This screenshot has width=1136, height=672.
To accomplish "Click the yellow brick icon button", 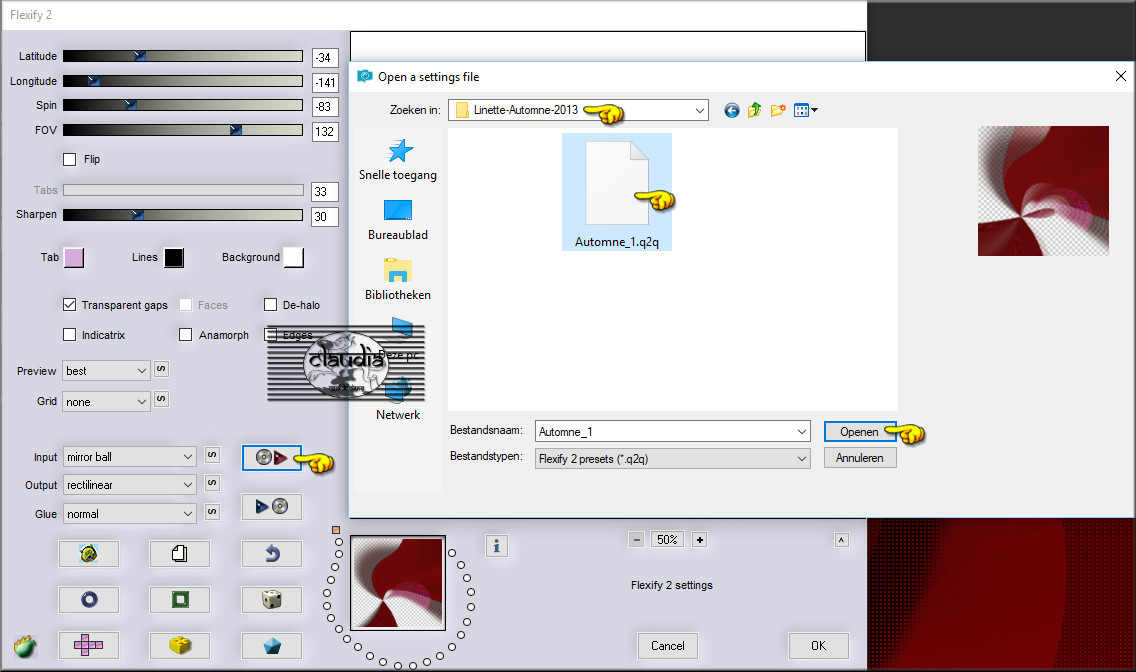I will pyautogui.click(x=180, y=645).
